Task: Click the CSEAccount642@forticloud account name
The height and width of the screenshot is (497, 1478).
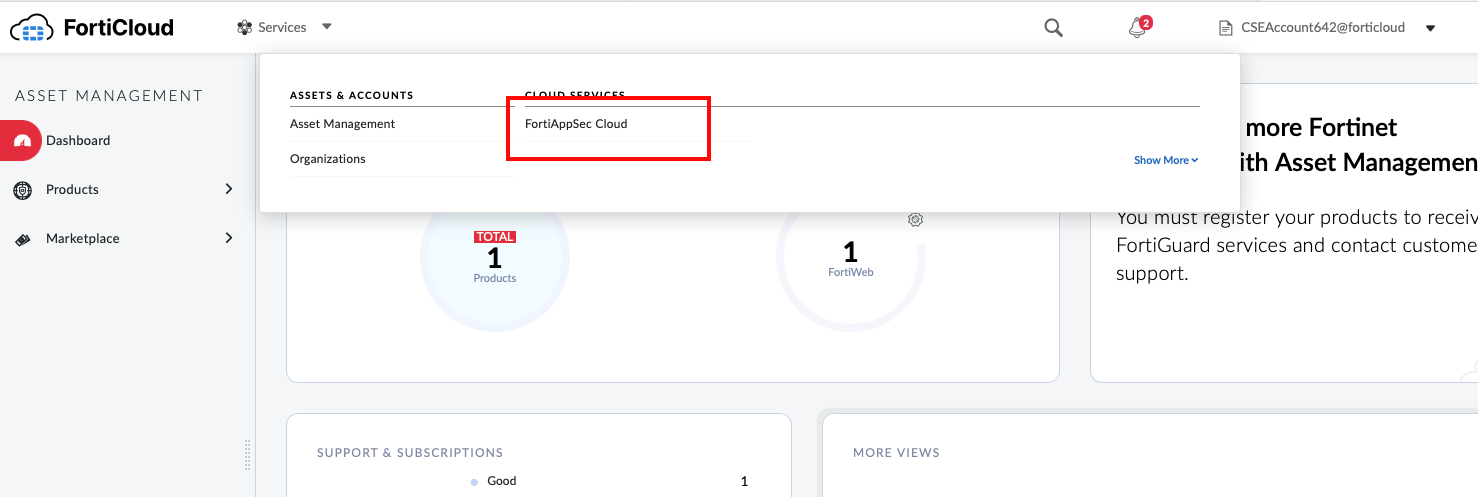Action: pyautogui.click(x=1323, y=28)
